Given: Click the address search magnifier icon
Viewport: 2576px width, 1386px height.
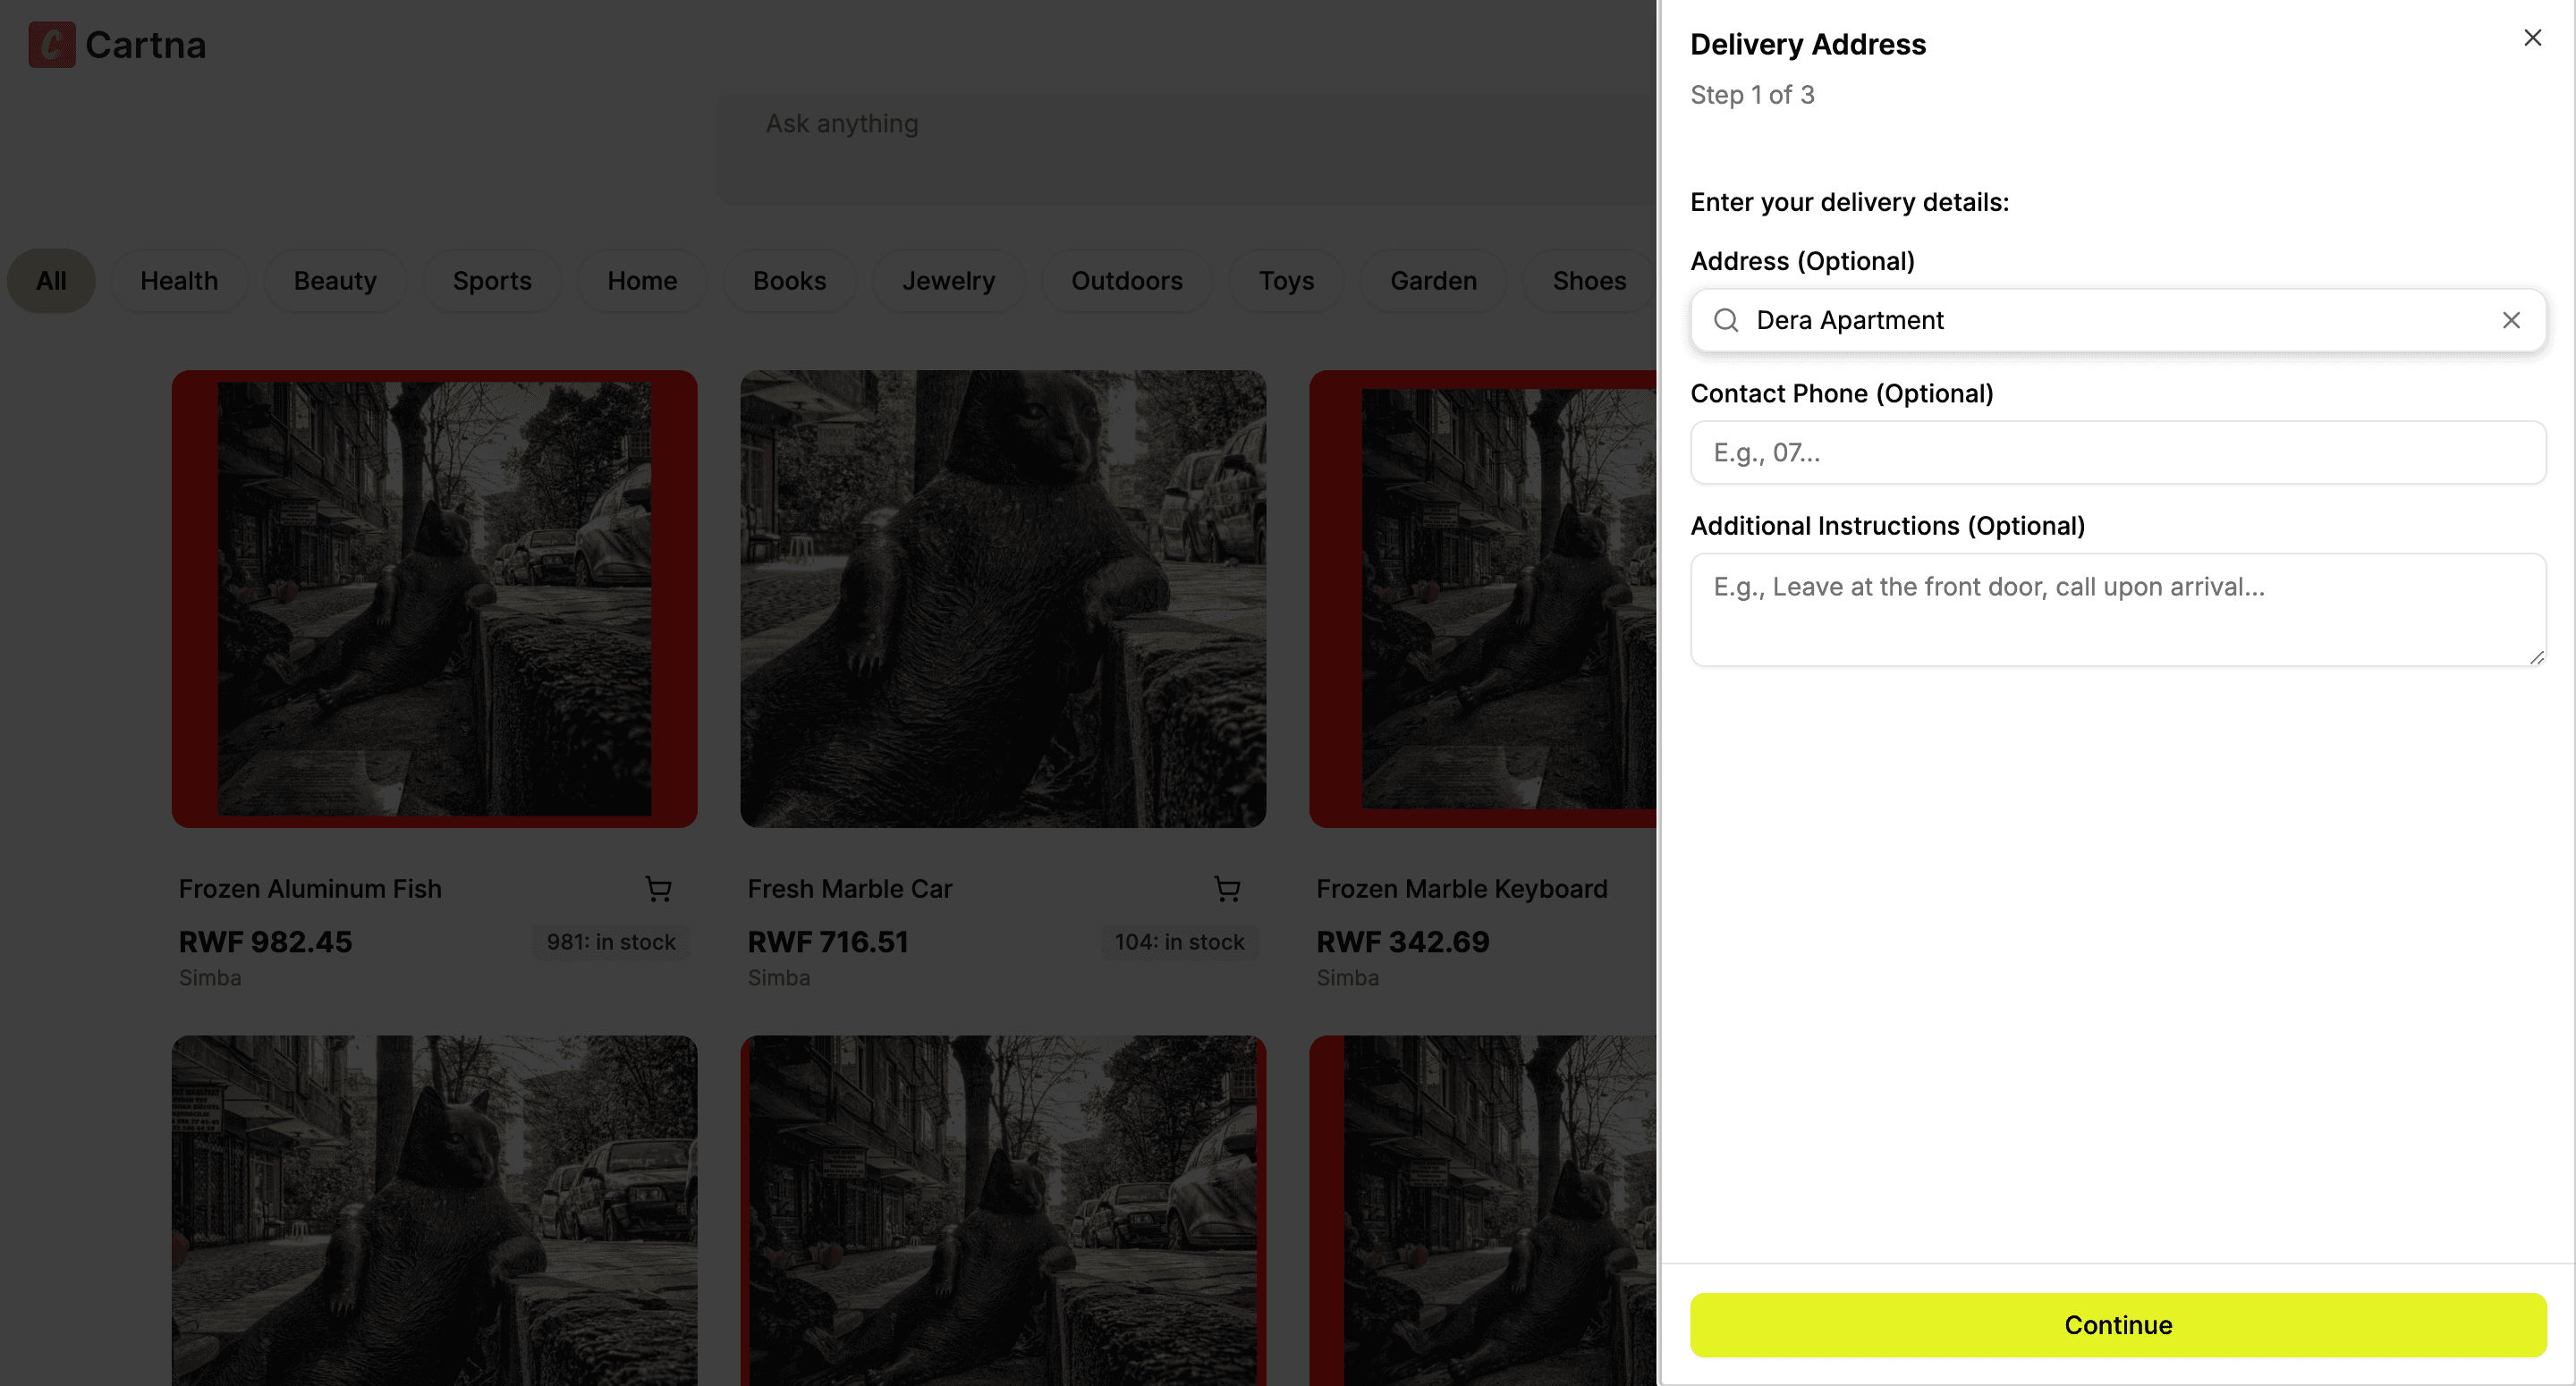Looking at the screenshot, I should (x=1726, y=320).
